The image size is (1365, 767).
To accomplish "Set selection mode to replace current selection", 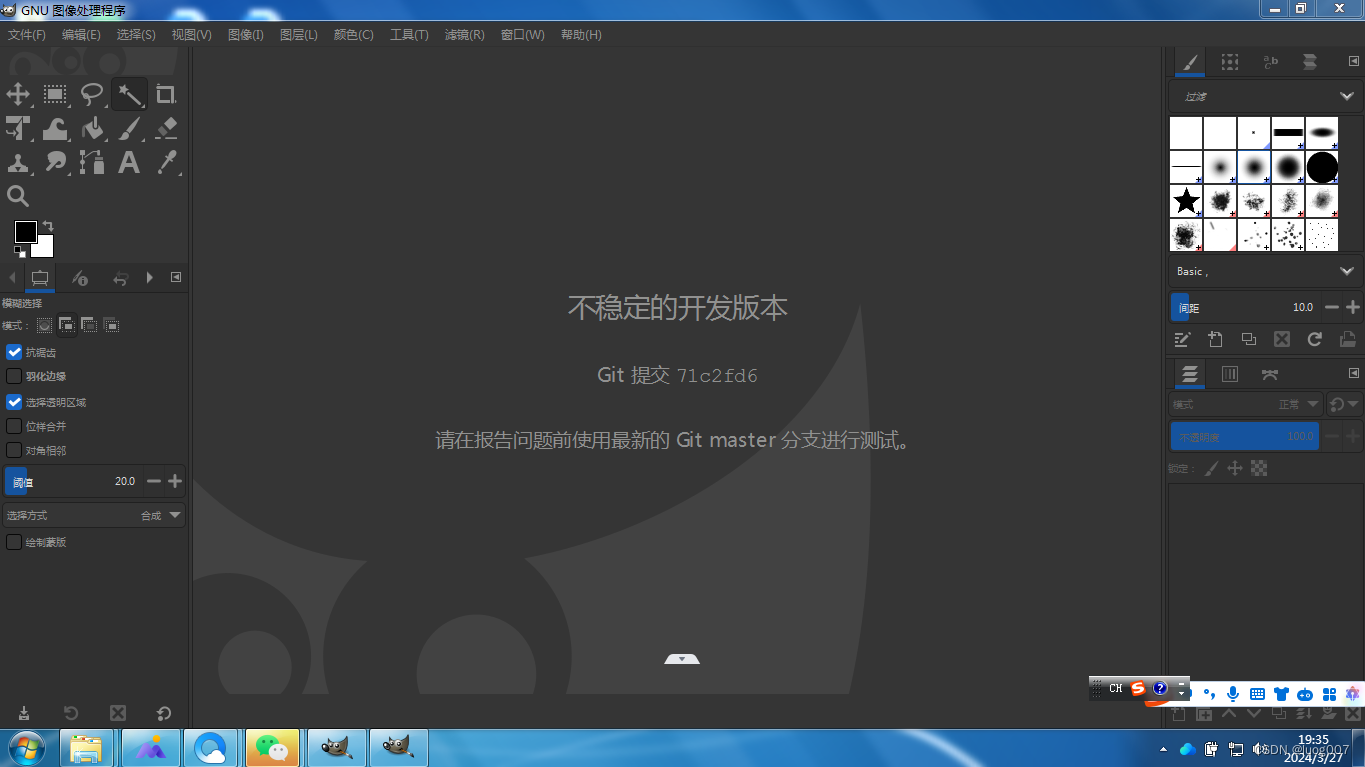I will [44, 325].
